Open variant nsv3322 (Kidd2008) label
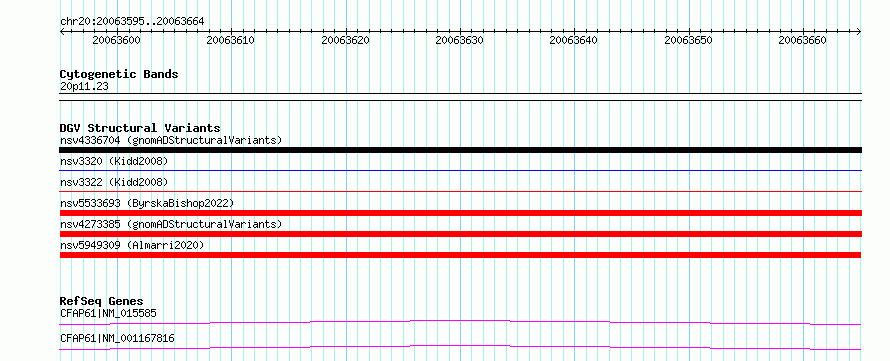Image resolution: width=890 pixels, height=361 pixels. (114, 182)
